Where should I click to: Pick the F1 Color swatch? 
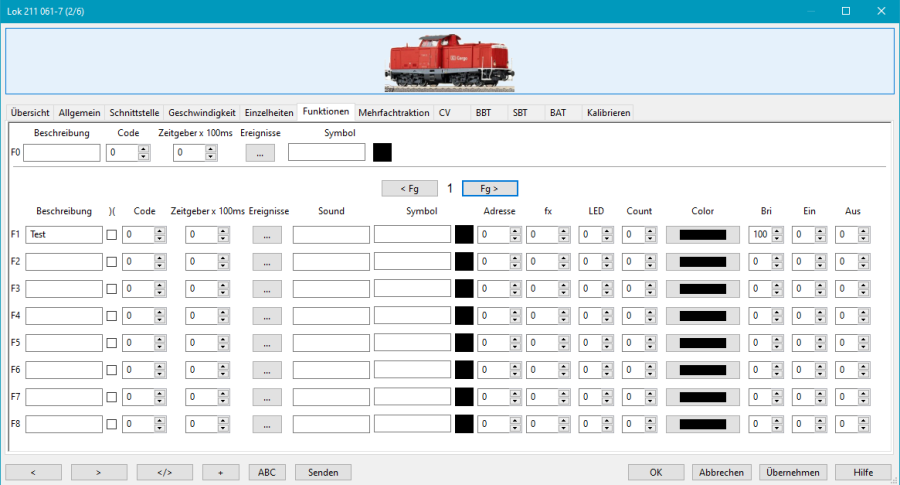pyautogui.click(x=702, y=235)
